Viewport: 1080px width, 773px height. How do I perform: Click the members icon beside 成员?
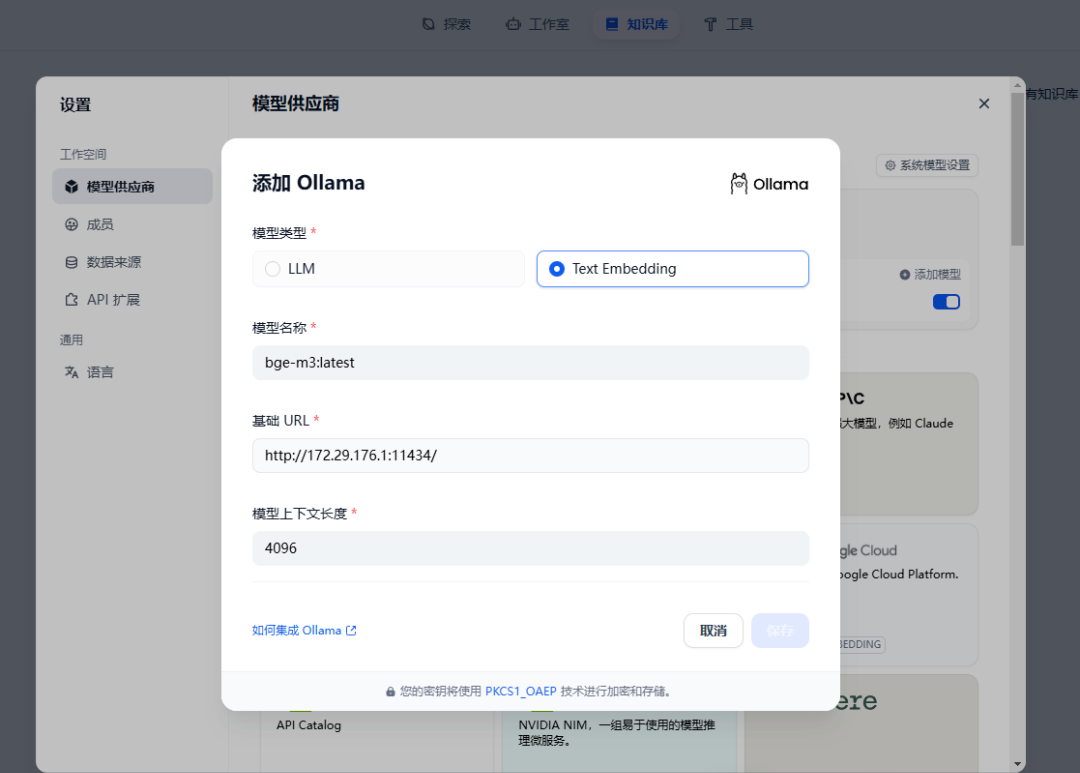[72, 224]
